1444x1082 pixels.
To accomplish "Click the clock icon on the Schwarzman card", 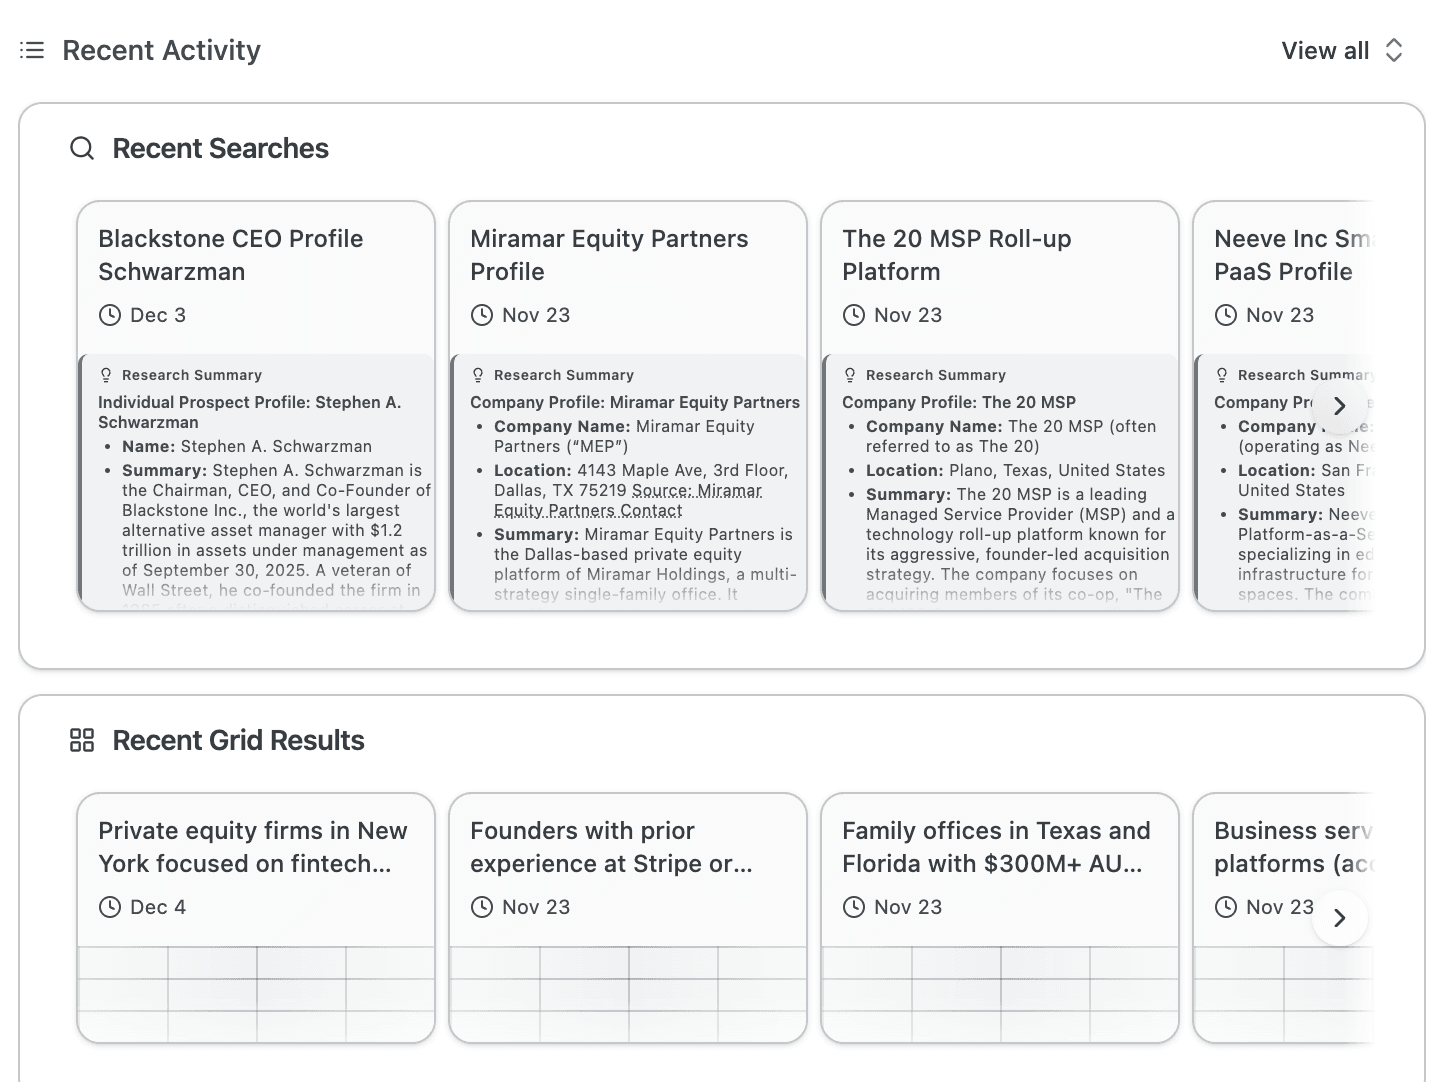I will pos(109,314).
